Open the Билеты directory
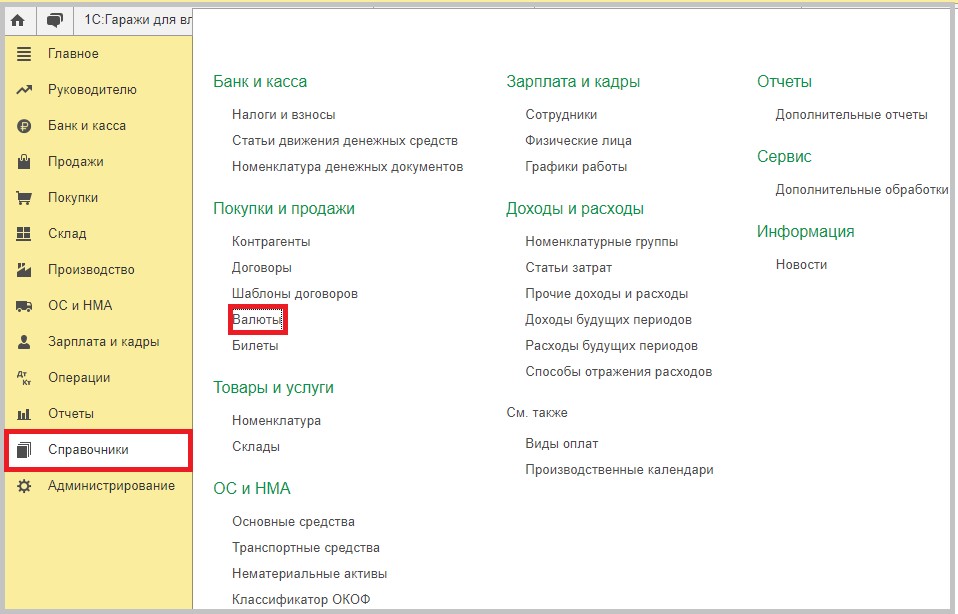 tap(255, 346)
